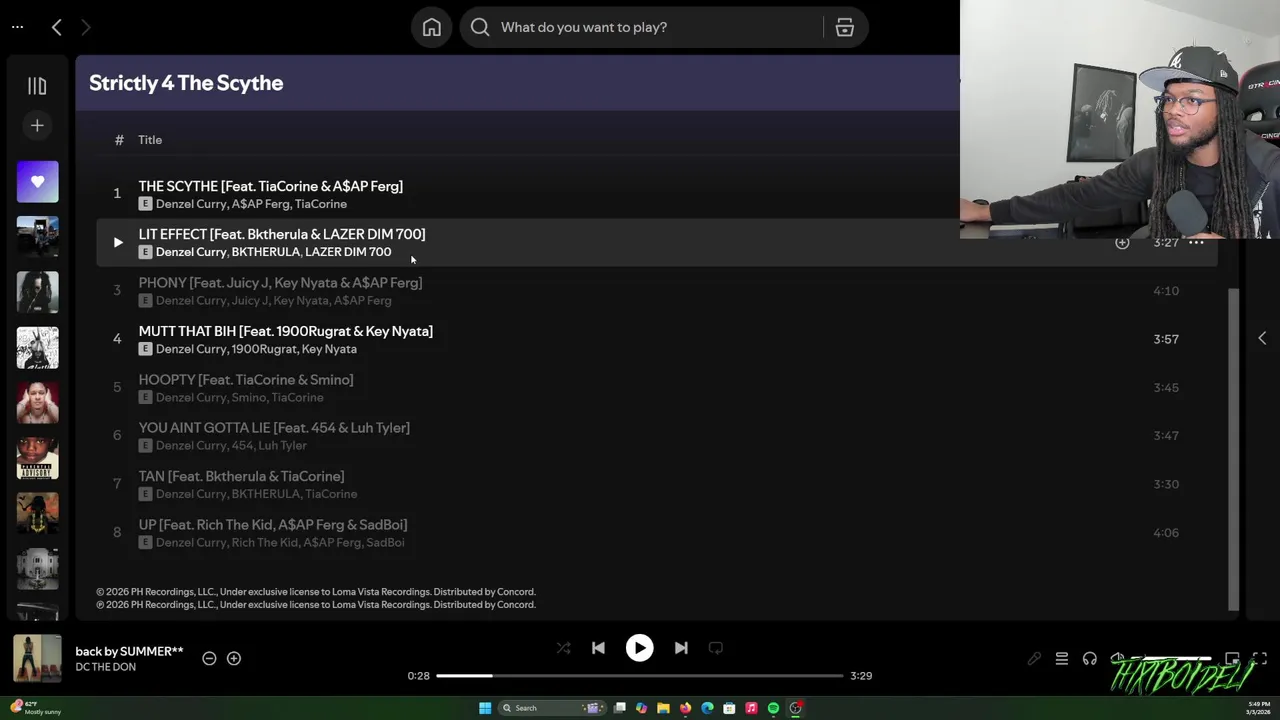Click the Title column header

coord(150,140)
